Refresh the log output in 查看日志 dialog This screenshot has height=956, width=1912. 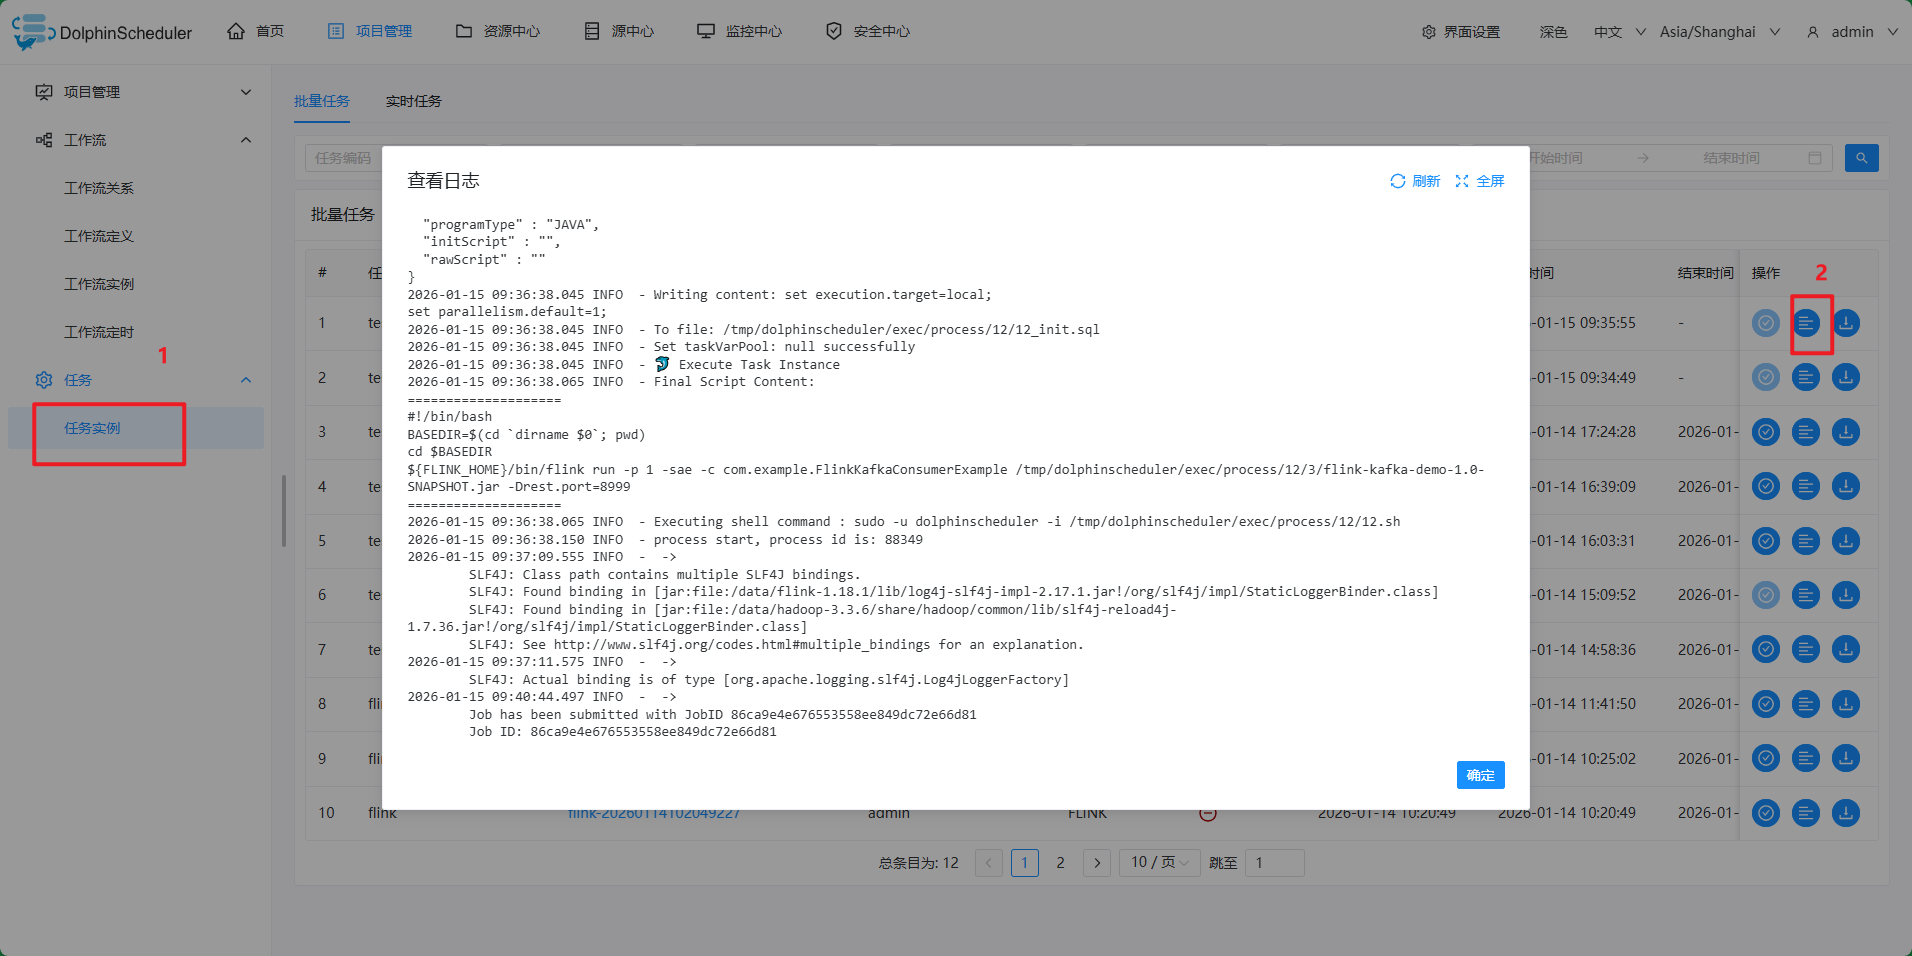click(x=1414, y=181)
